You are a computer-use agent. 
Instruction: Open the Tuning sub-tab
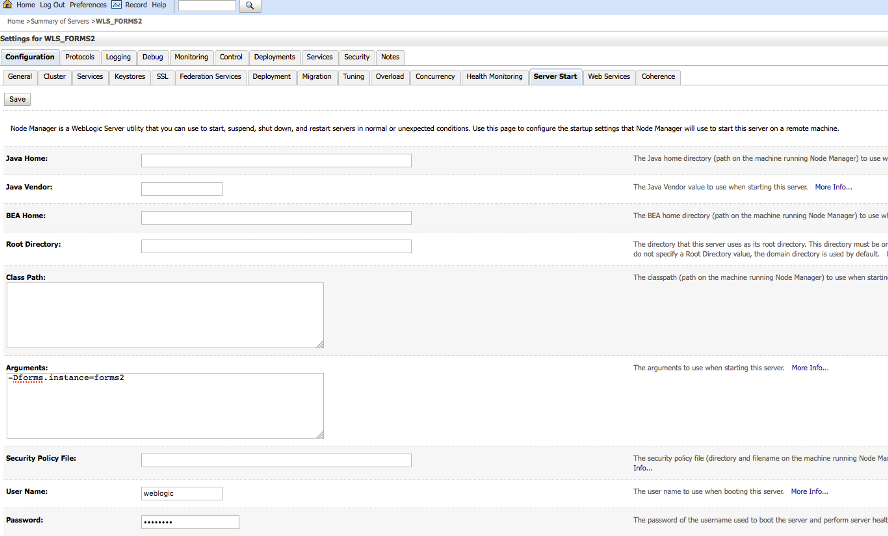coord(353,77)
